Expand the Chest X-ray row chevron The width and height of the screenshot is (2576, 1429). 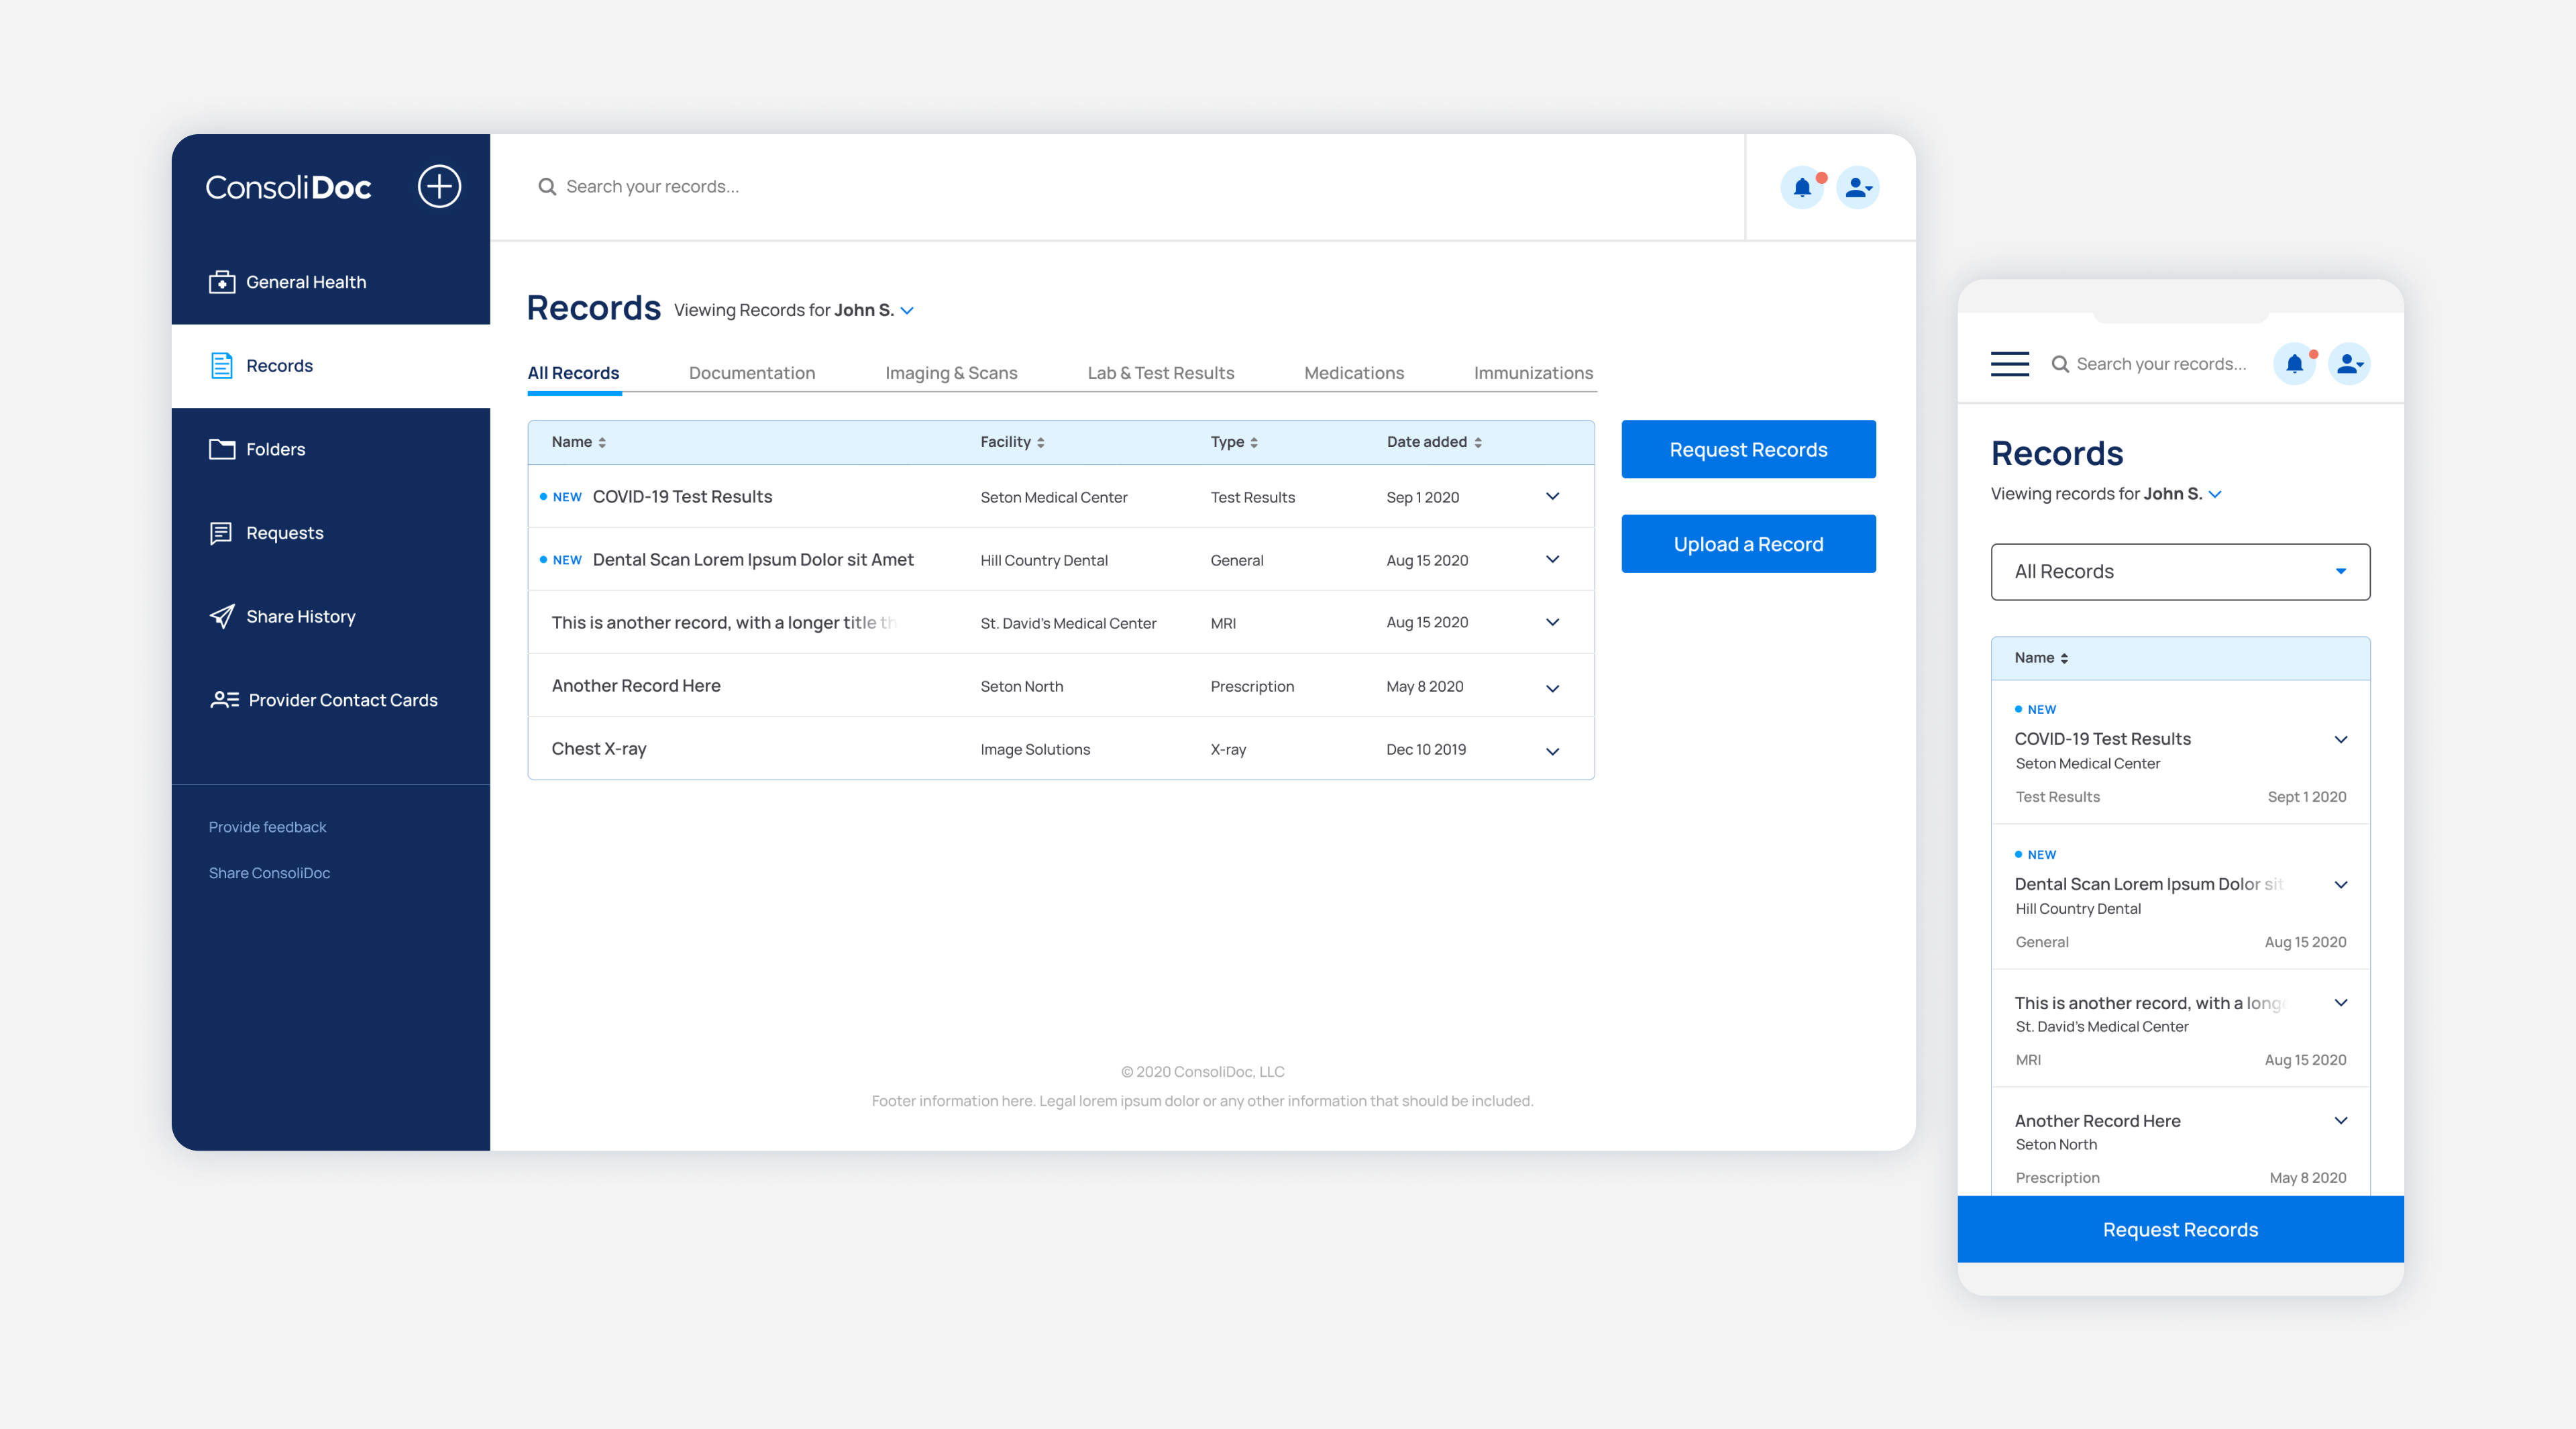coord(1552,751)
